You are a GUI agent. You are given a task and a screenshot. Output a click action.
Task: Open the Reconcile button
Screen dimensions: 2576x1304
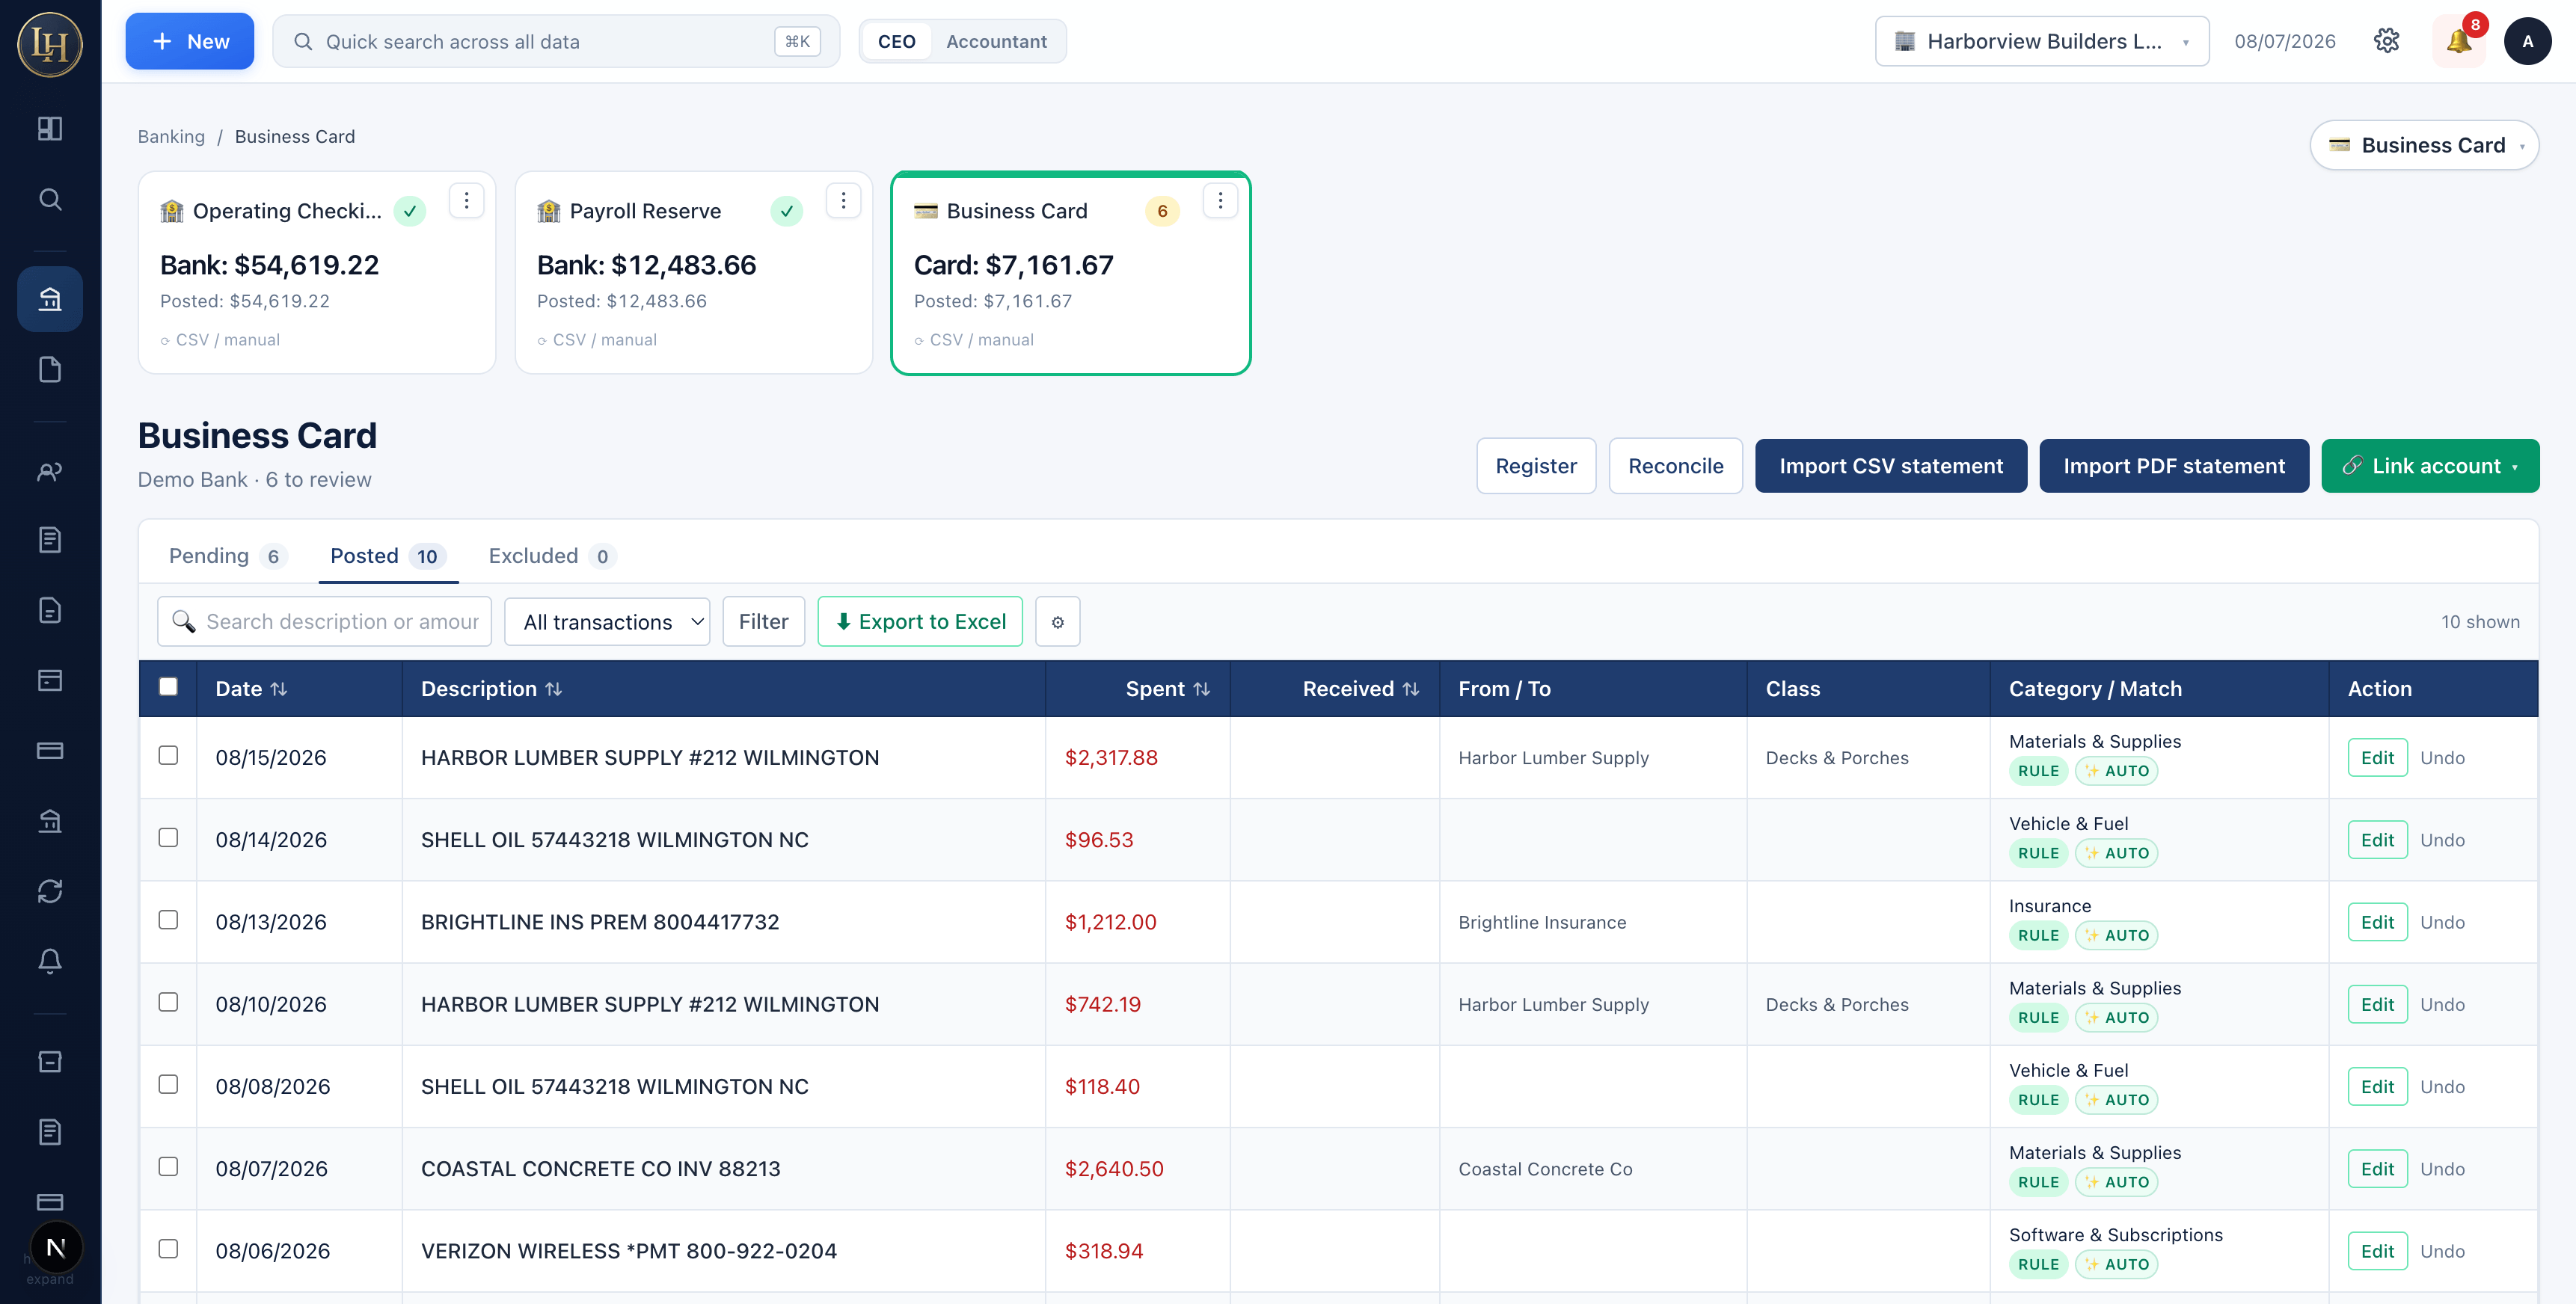(x=1675, y=466)
